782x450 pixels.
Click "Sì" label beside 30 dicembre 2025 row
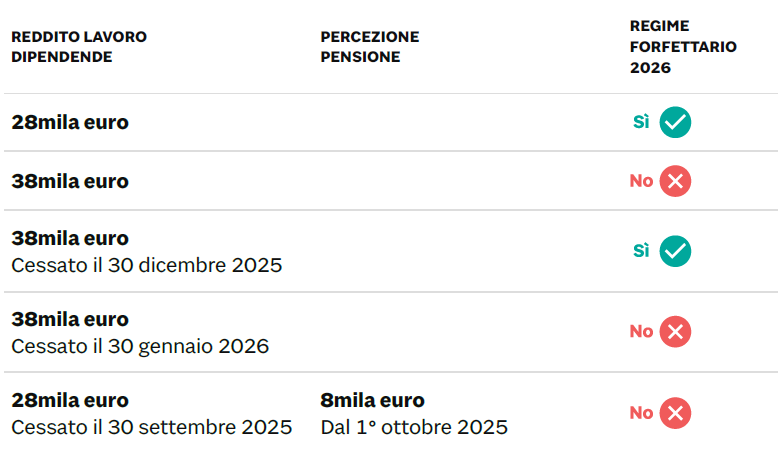641,251
